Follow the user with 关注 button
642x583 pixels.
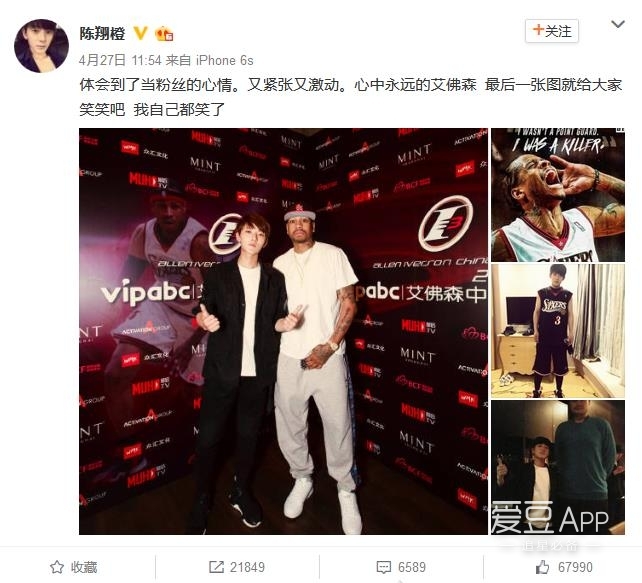point(552,31)
